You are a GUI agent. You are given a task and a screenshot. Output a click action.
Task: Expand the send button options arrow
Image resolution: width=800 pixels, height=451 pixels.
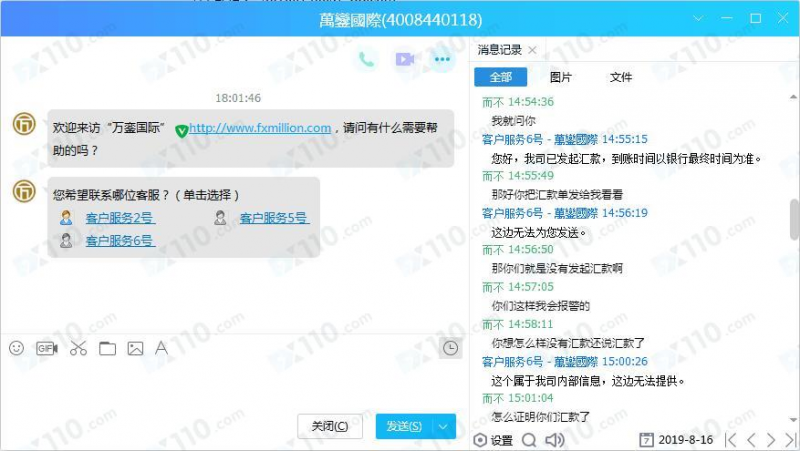click(x=443, y=427)
